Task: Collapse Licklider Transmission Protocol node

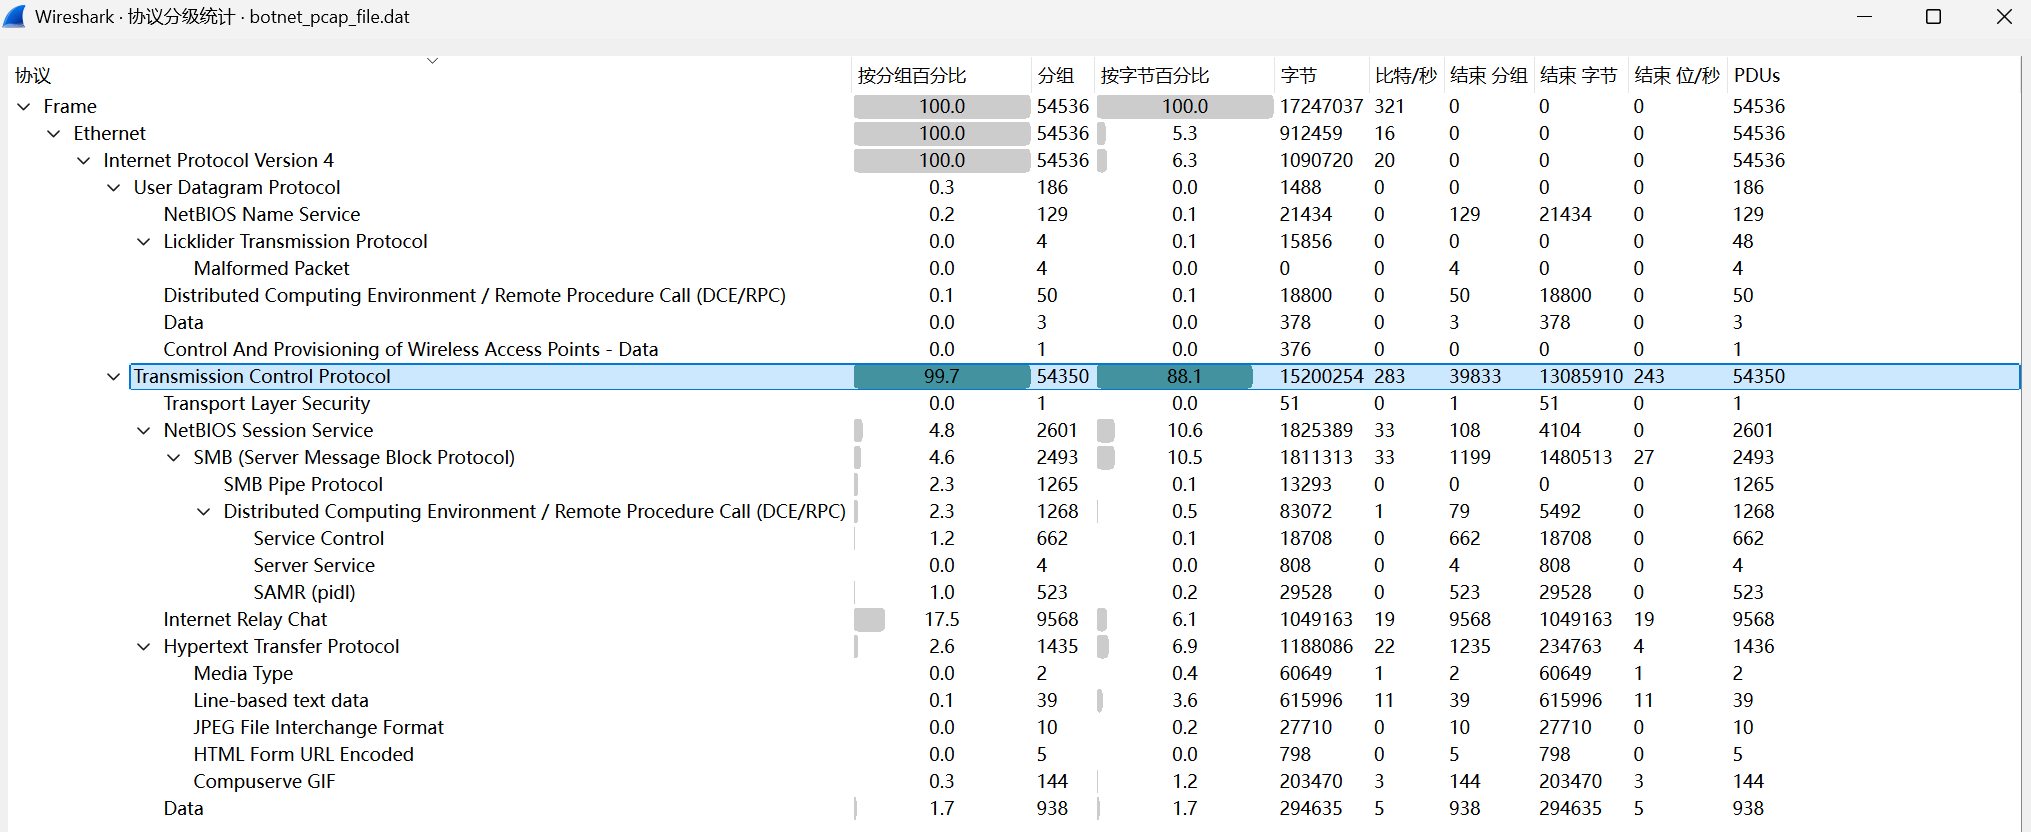Action: point(144,241)
